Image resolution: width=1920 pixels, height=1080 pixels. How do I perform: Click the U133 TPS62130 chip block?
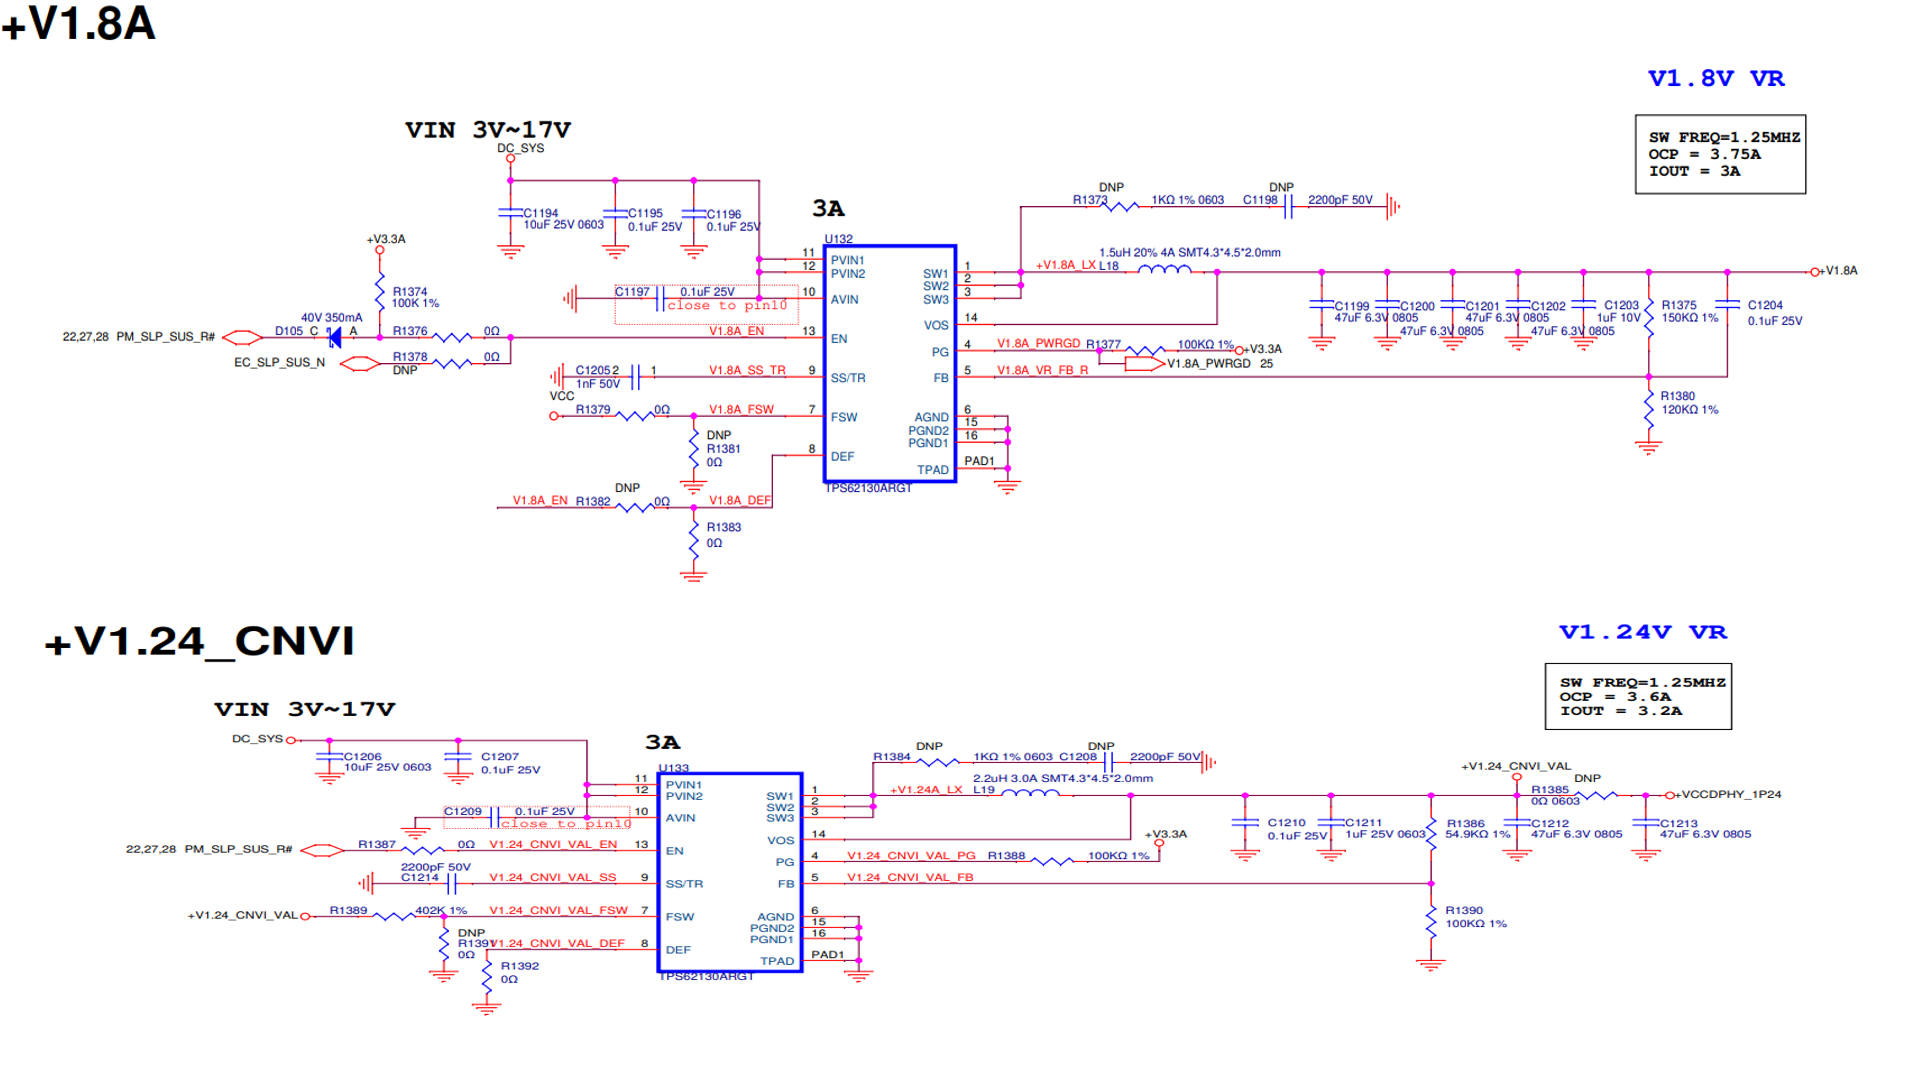pos(730,871)
